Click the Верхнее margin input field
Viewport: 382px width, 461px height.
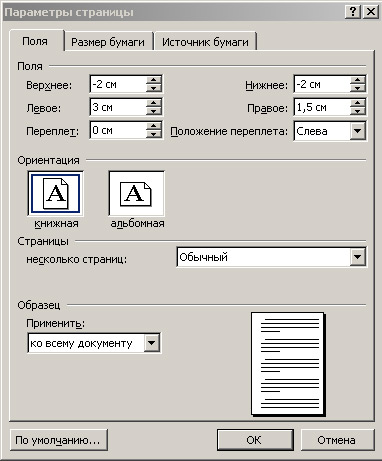point(118,84)
